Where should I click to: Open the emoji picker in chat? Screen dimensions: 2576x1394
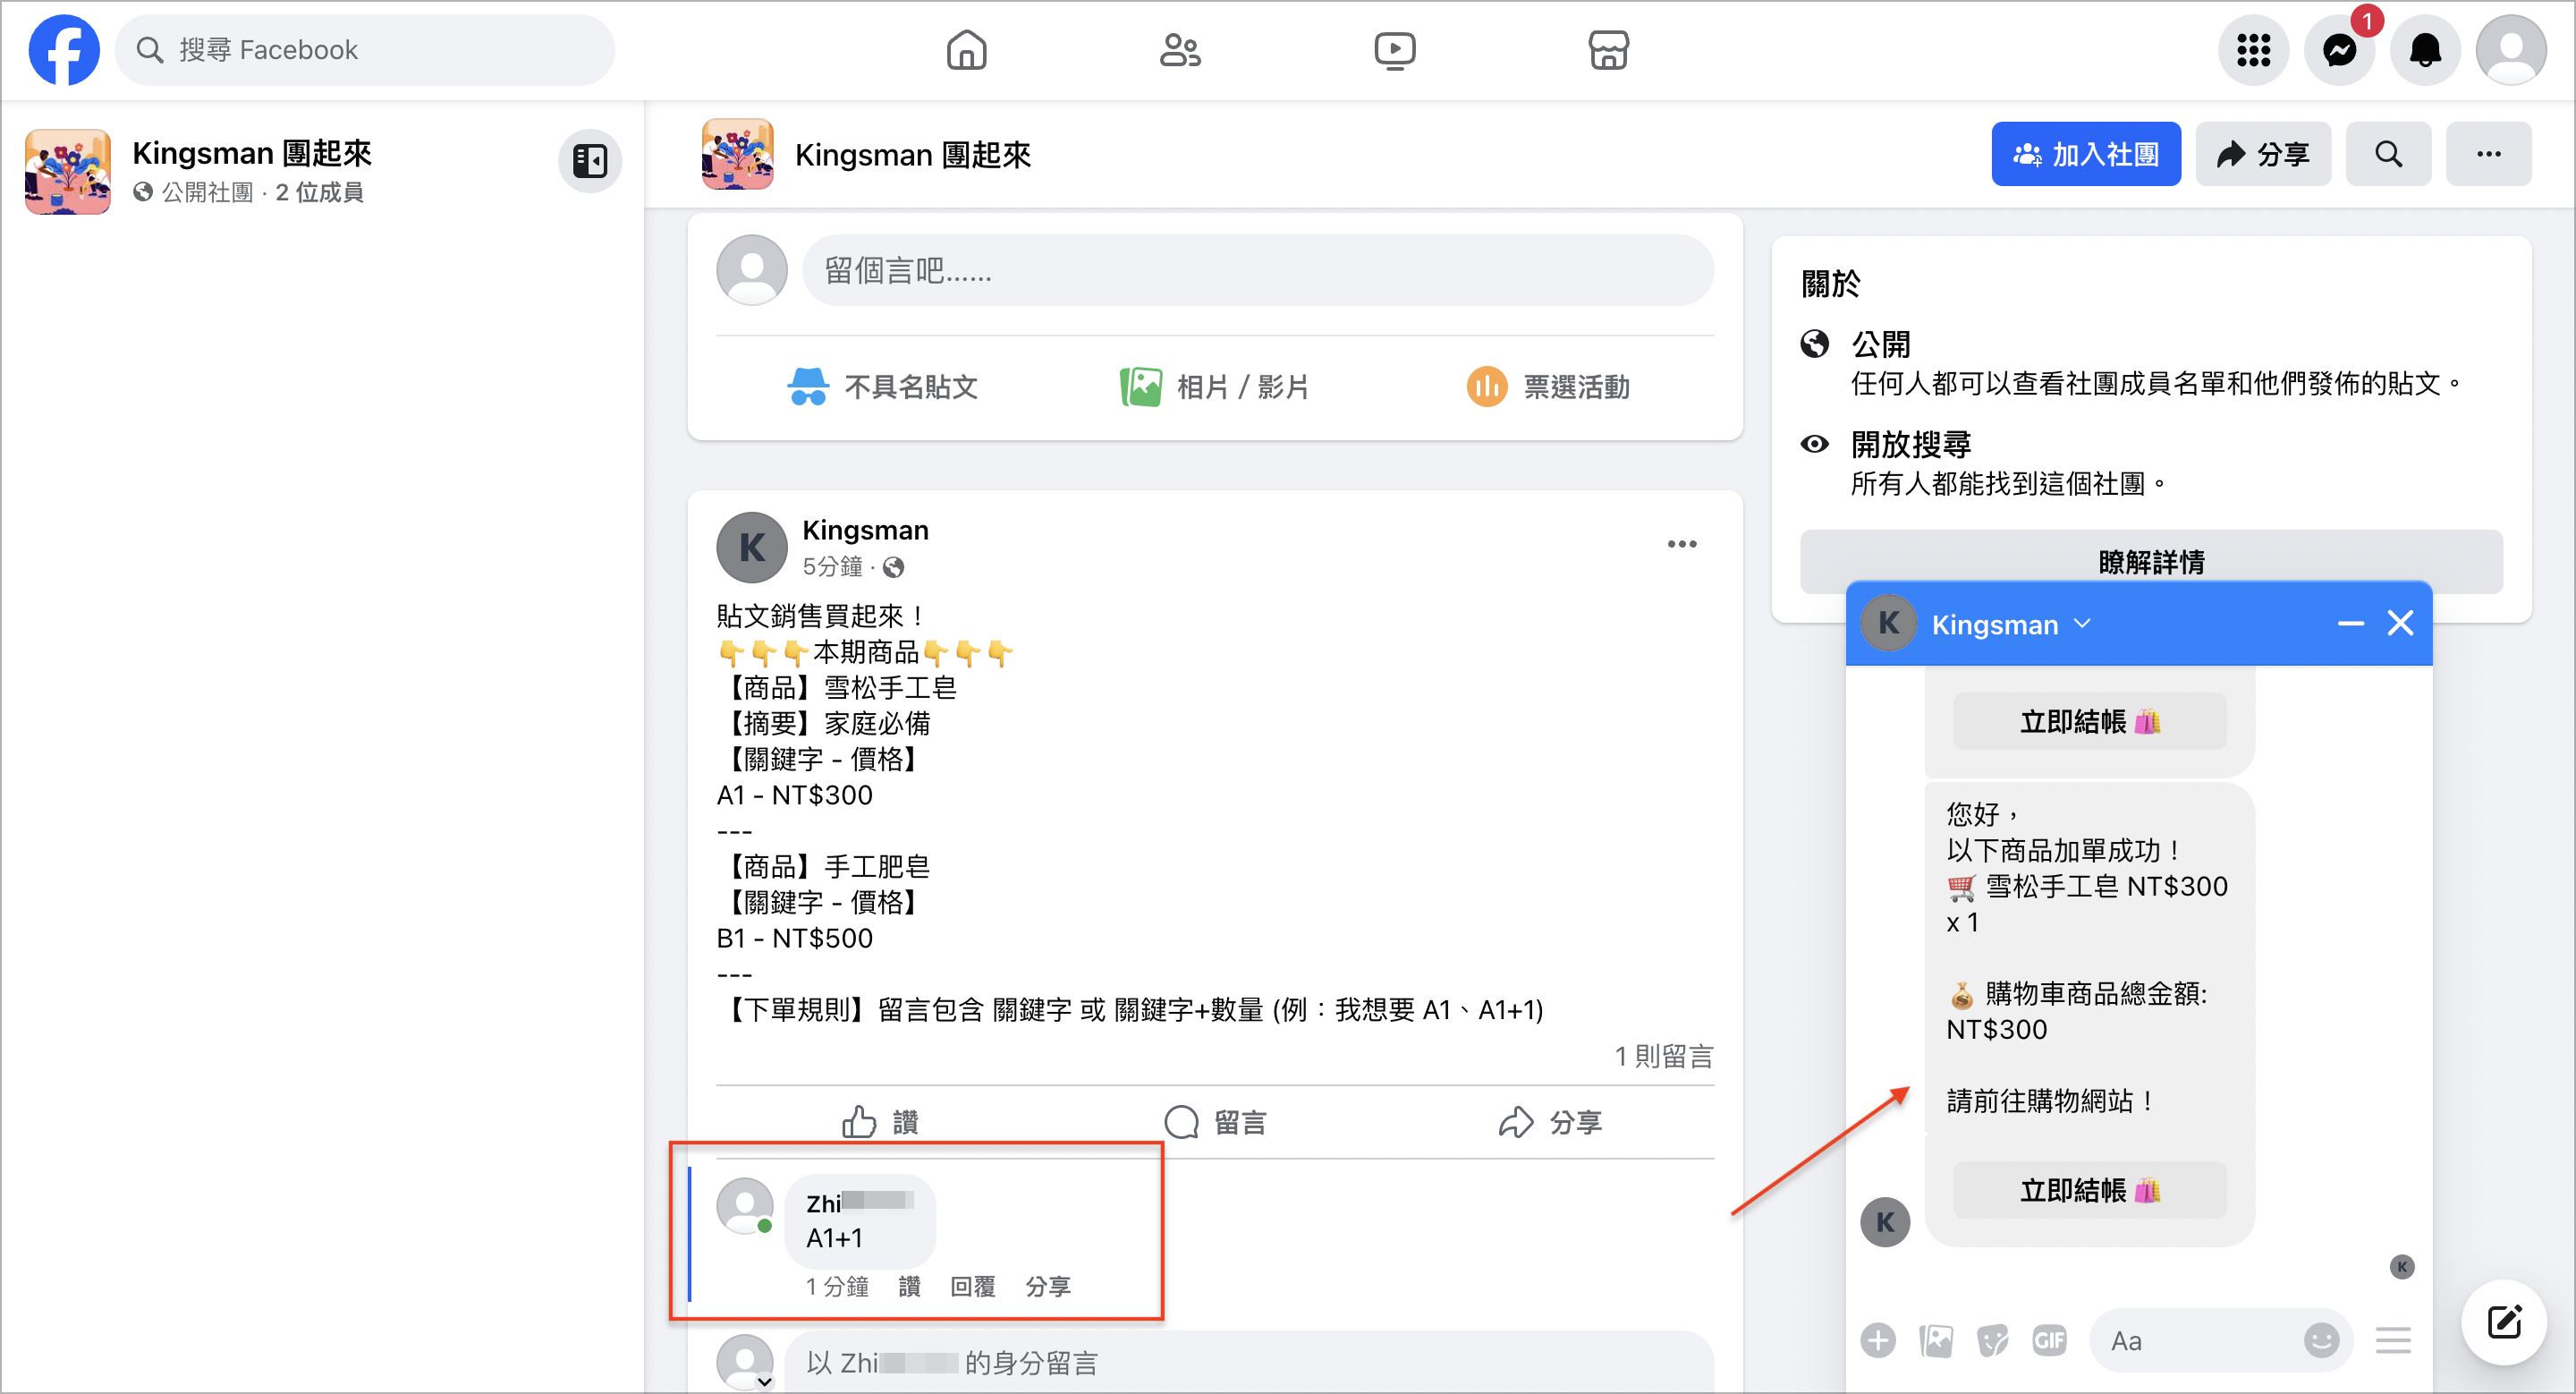(x=2321, y=1340)
